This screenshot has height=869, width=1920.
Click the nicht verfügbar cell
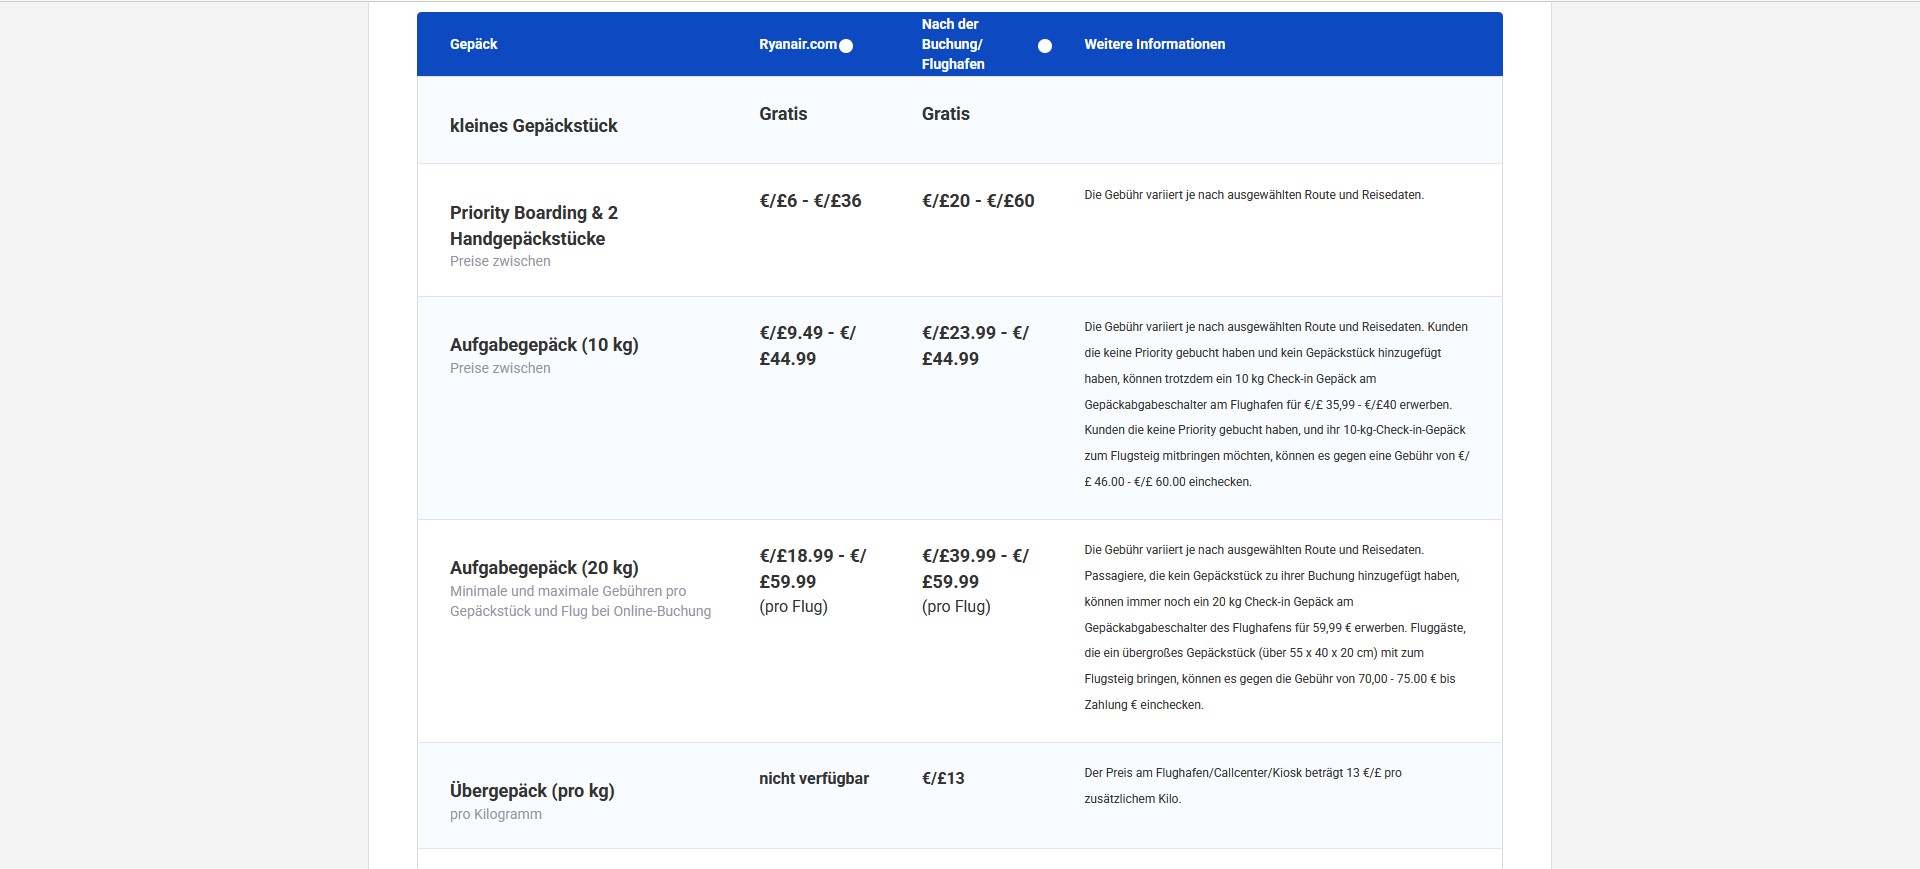pos(813,779)
